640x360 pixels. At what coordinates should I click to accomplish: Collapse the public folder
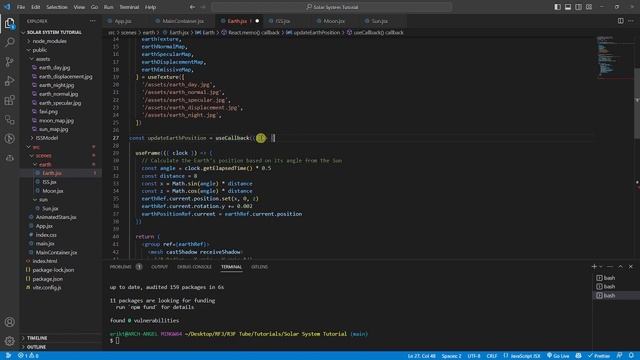click(40, 50)
